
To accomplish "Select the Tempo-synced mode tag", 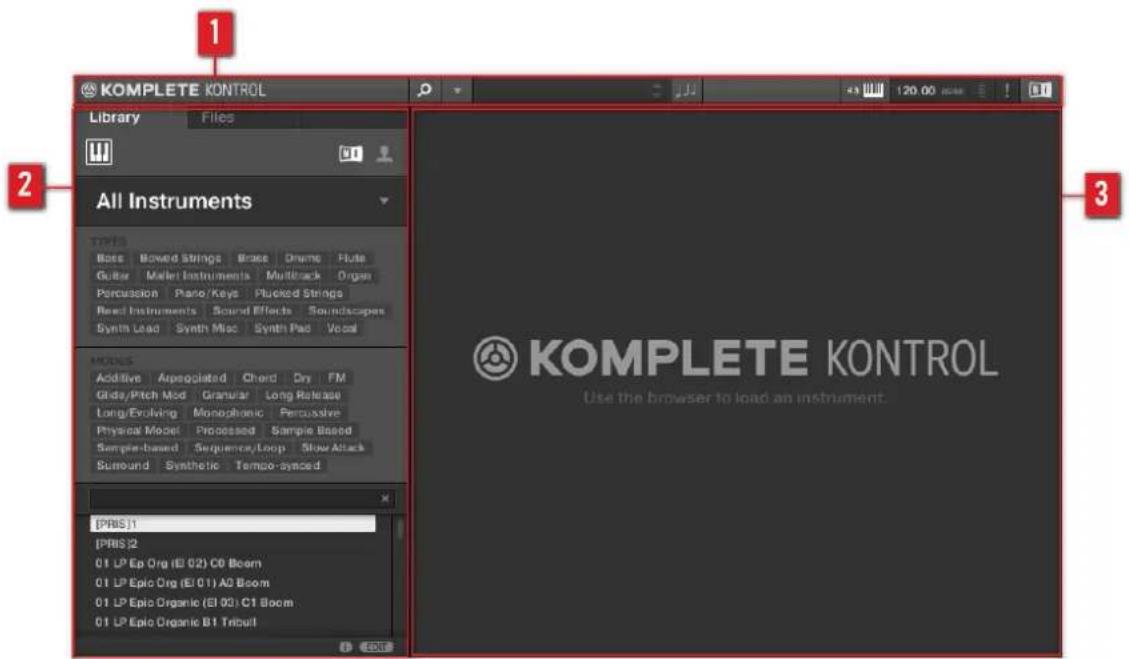I will tap(277, 465).
